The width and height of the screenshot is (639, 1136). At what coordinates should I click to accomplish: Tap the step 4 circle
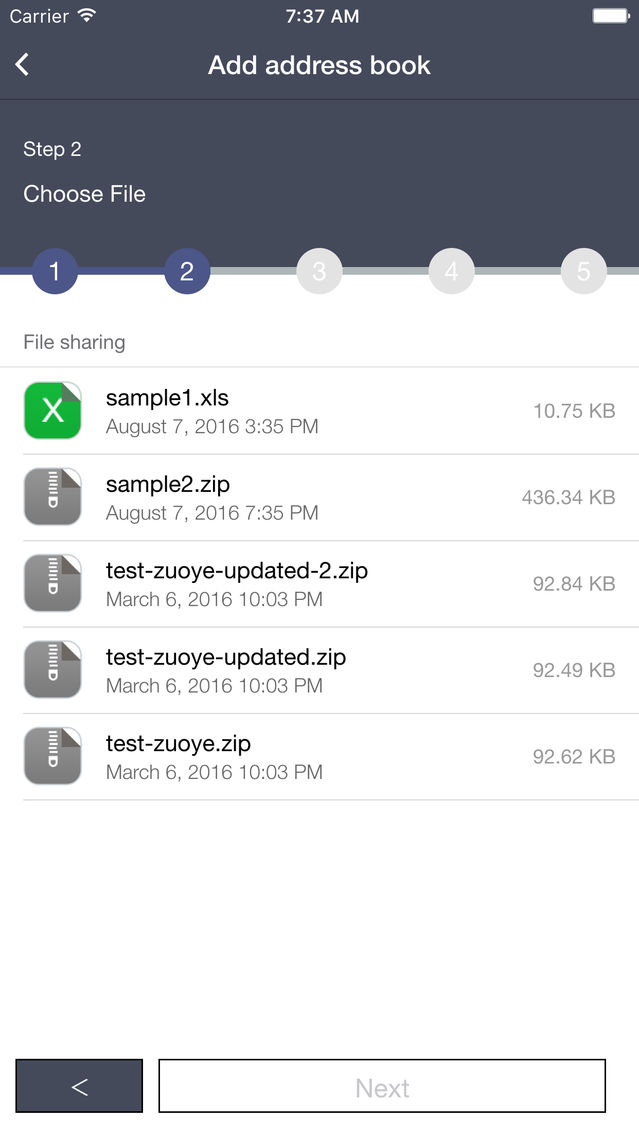pos(451,271)
